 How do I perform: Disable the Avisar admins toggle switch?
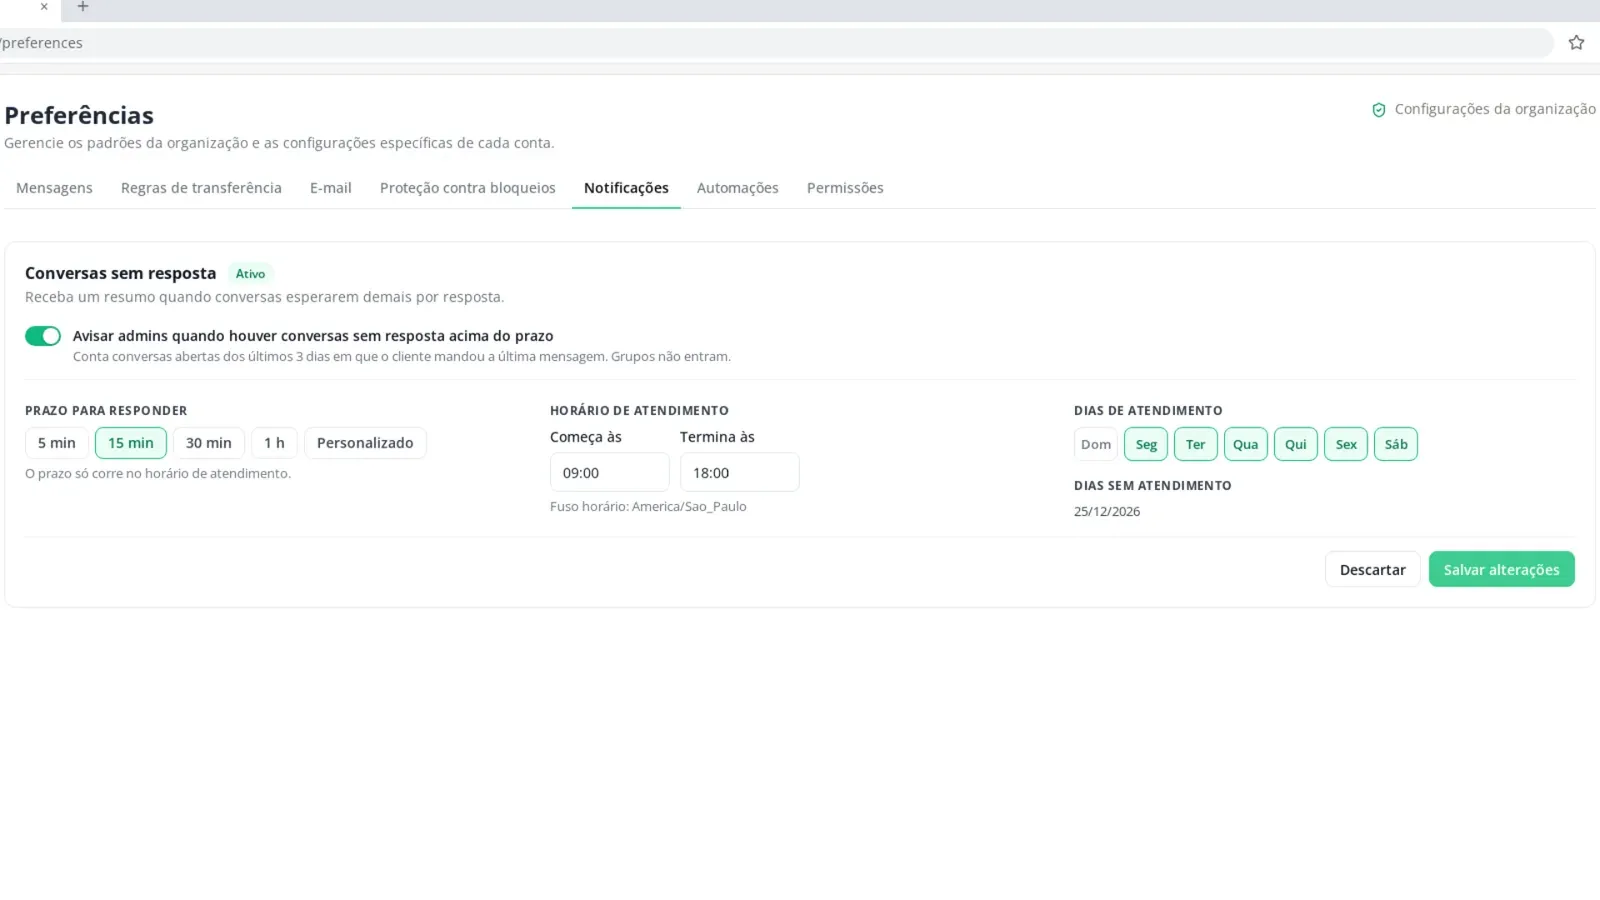[x=43, y=336]
